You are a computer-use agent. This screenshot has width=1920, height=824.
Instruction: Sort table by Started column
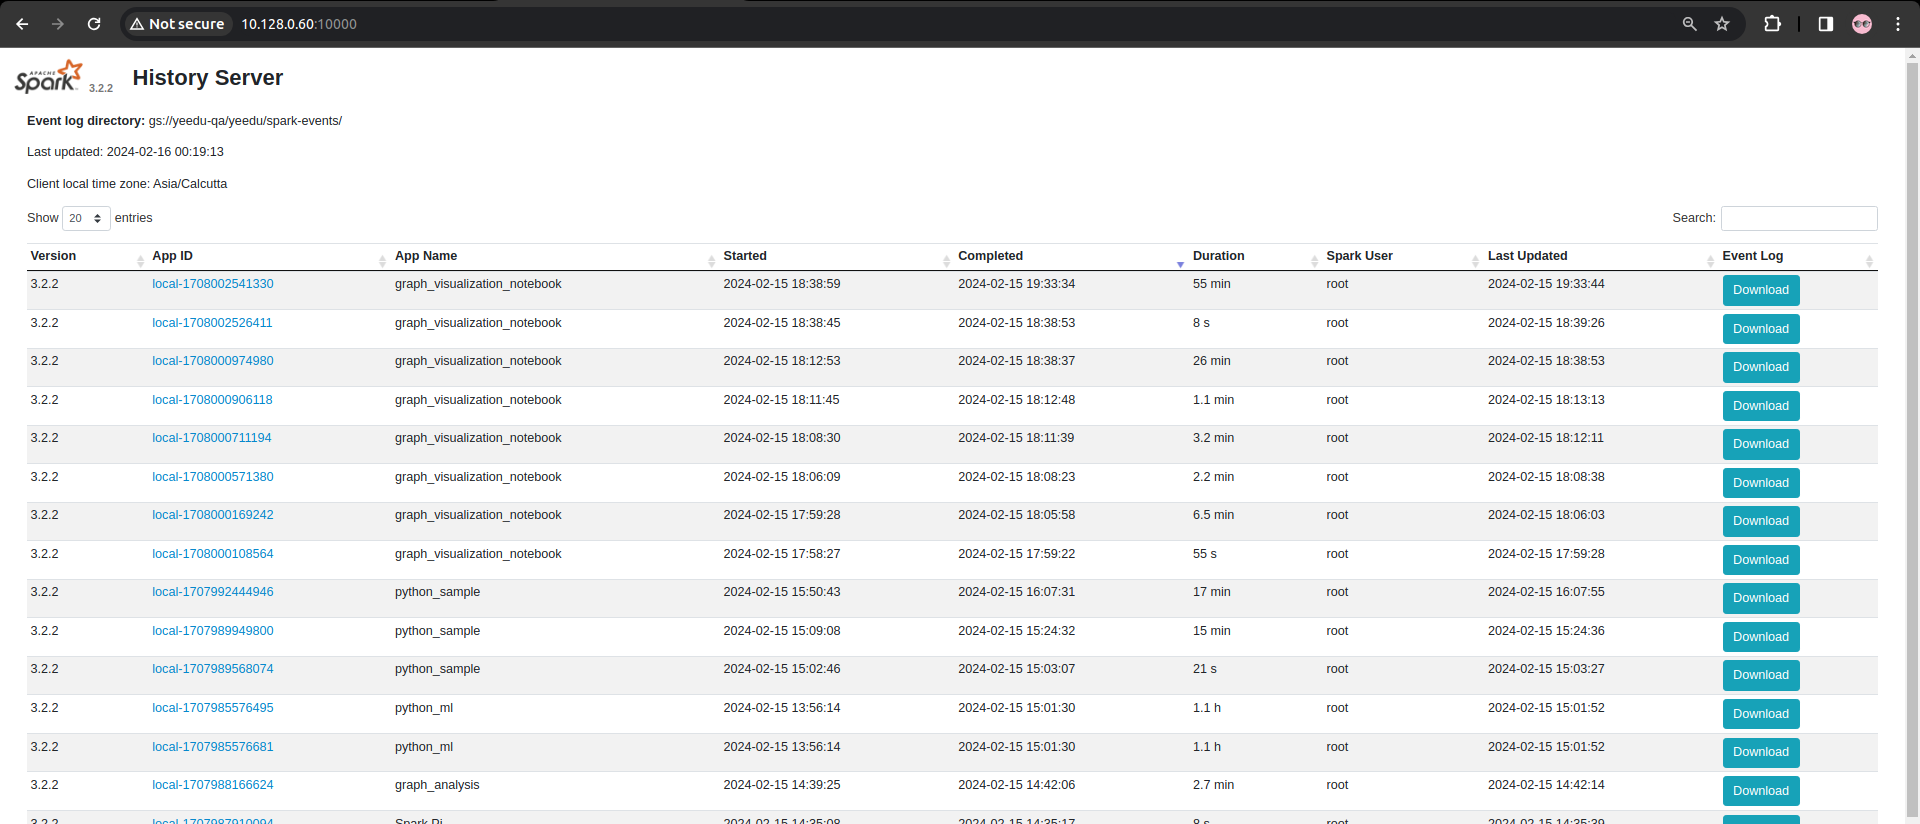[x=837, y=256]
